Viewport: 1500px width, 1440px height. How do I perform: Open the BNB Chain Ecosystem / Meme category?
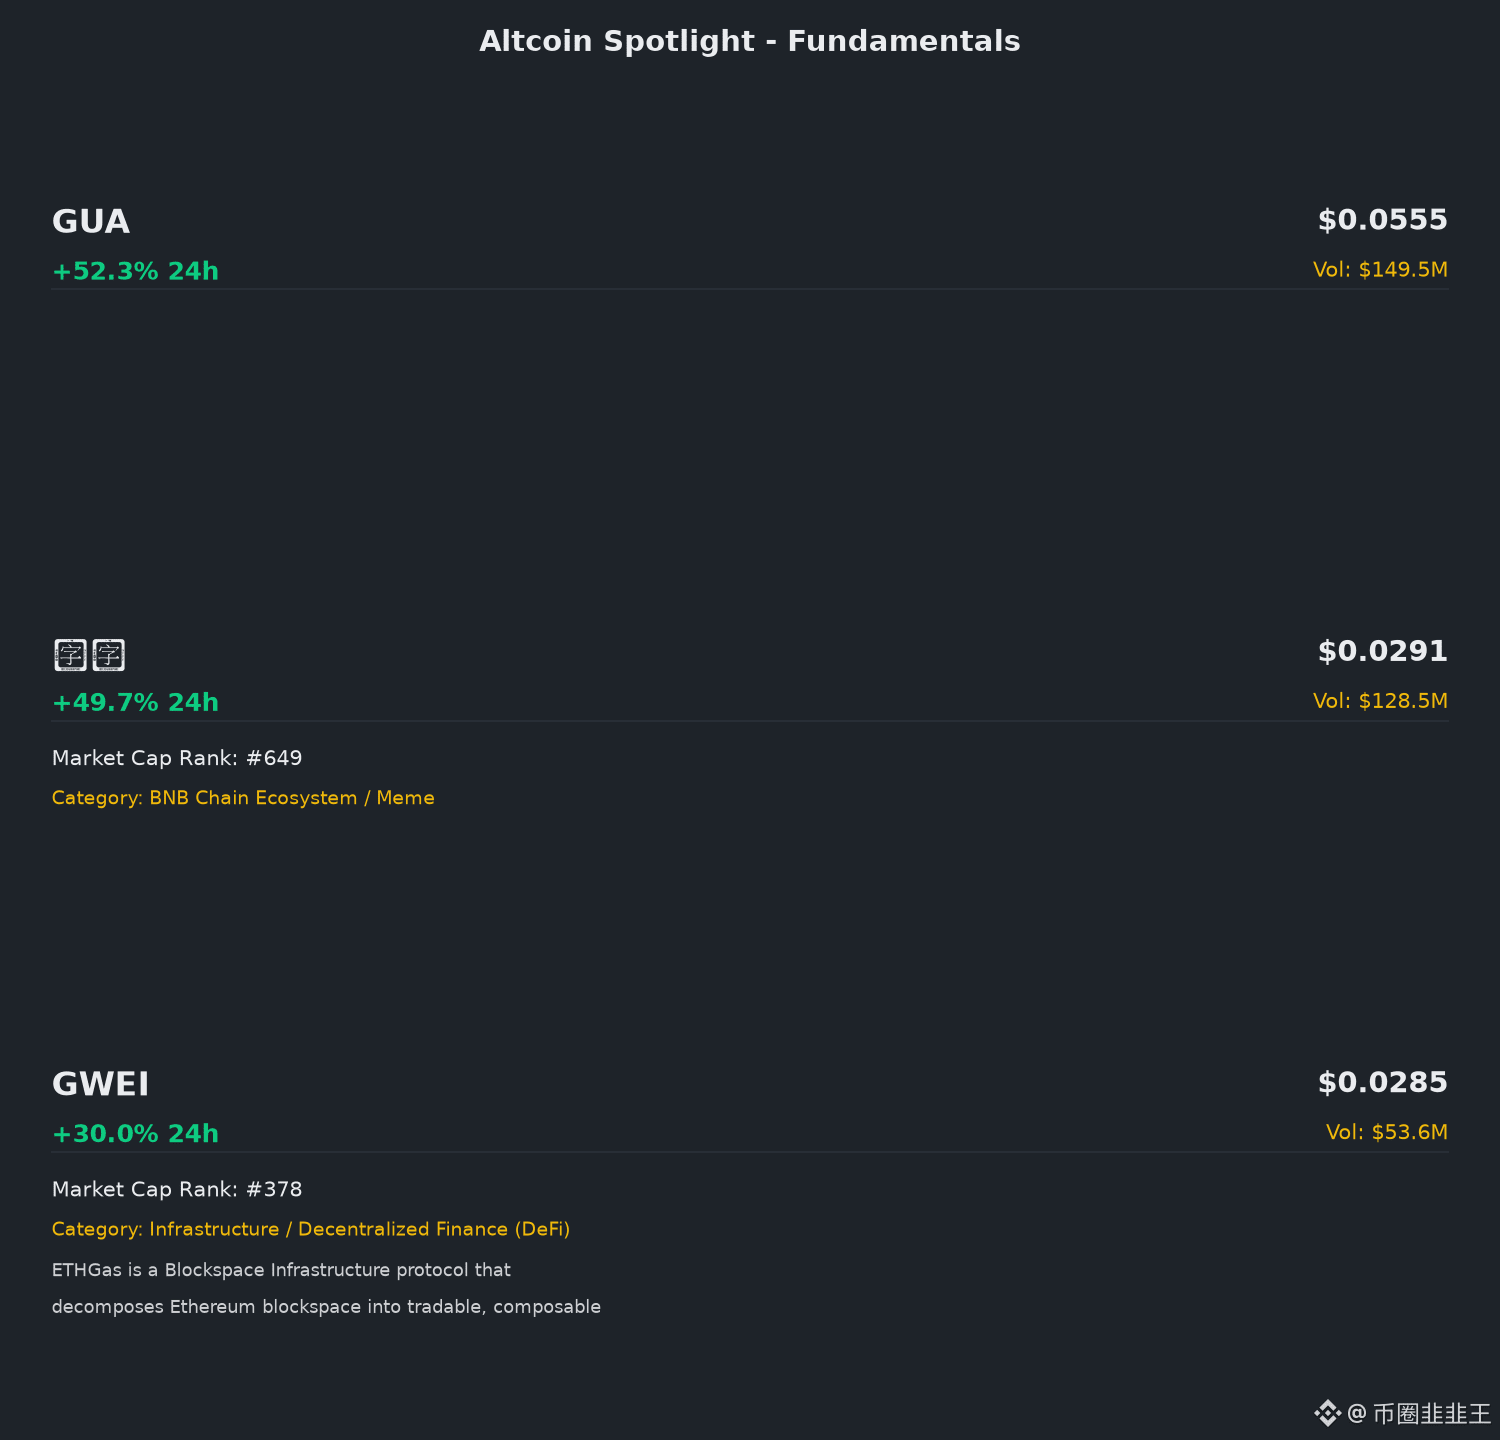[x=243, y=798]
